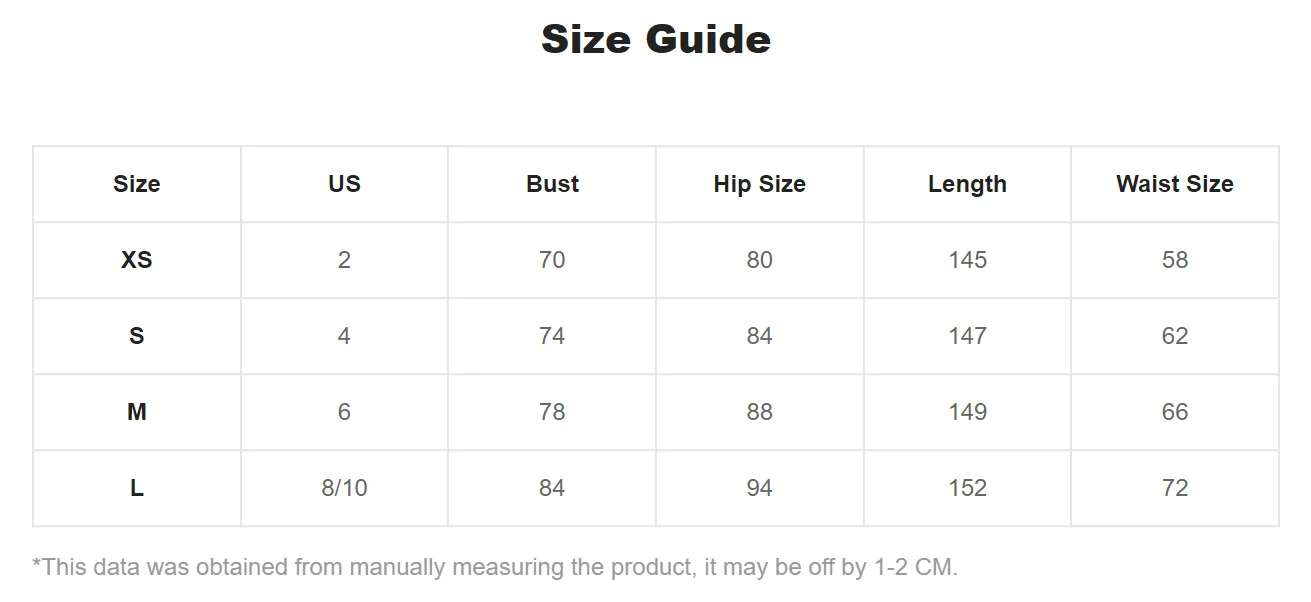1311x602 pixels.
Task: Click the Size Guide heading
Action: tap(655, 40)
